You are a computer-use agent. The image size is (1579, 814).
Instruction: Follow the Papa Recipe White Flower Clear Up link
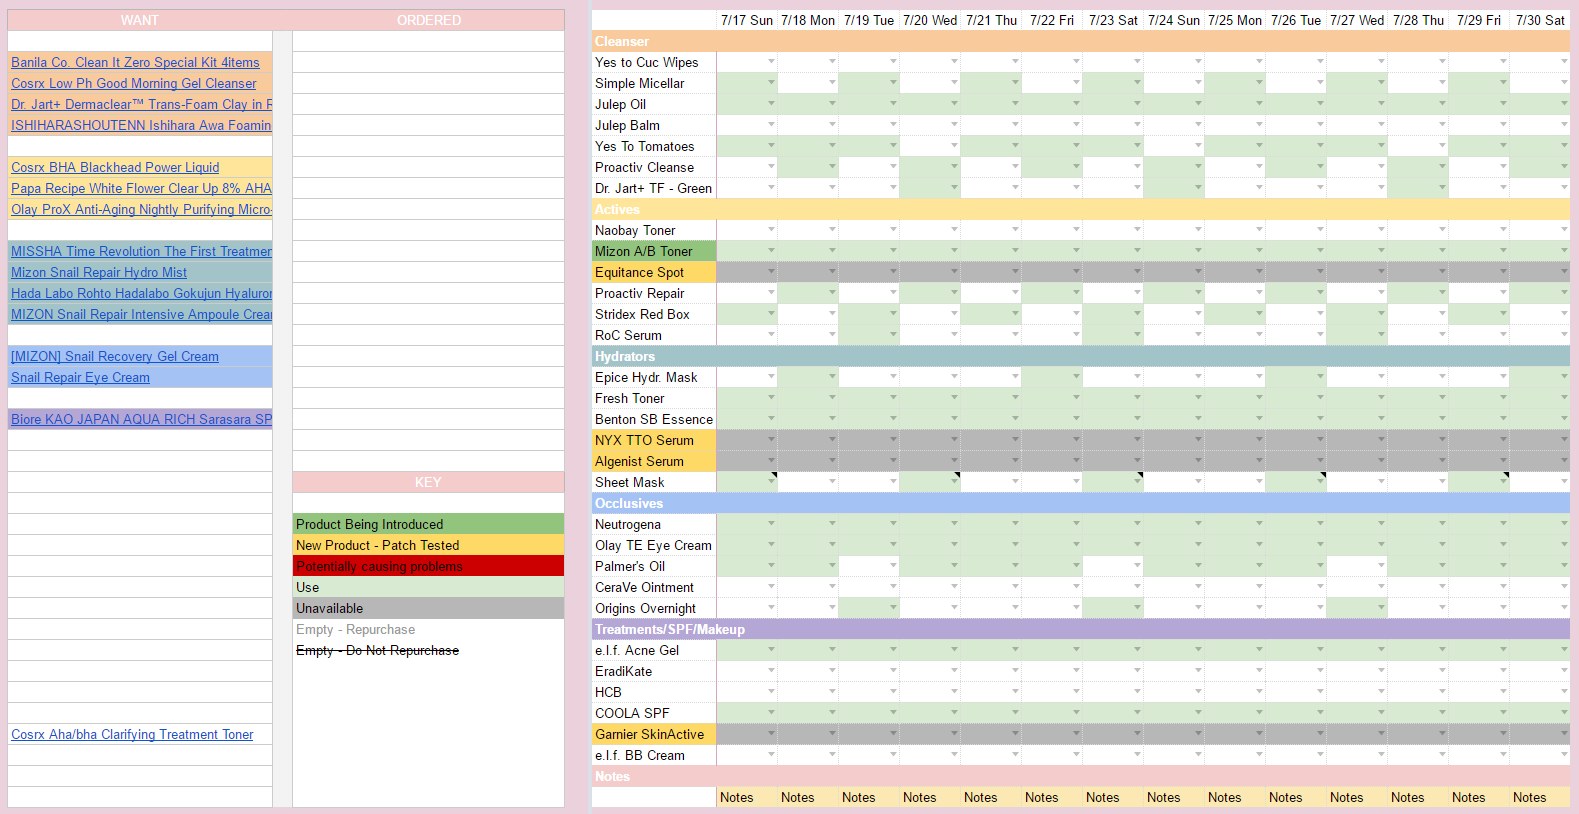click(x=141, y=188)
